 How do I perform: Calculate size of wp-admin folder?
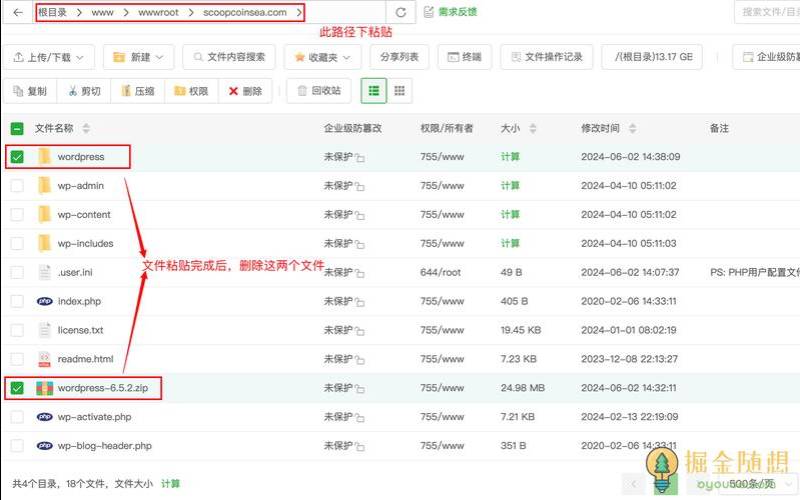click(x=510, y=186)
